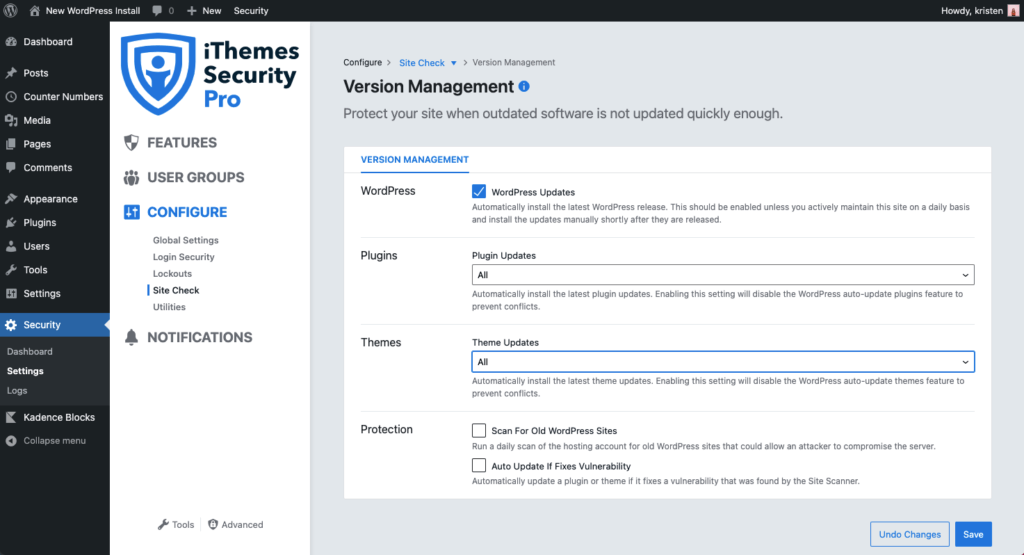The image size is (1024, 555).
Task: Click the home icon beside New WordPress Install
Action: click(35, 10)
